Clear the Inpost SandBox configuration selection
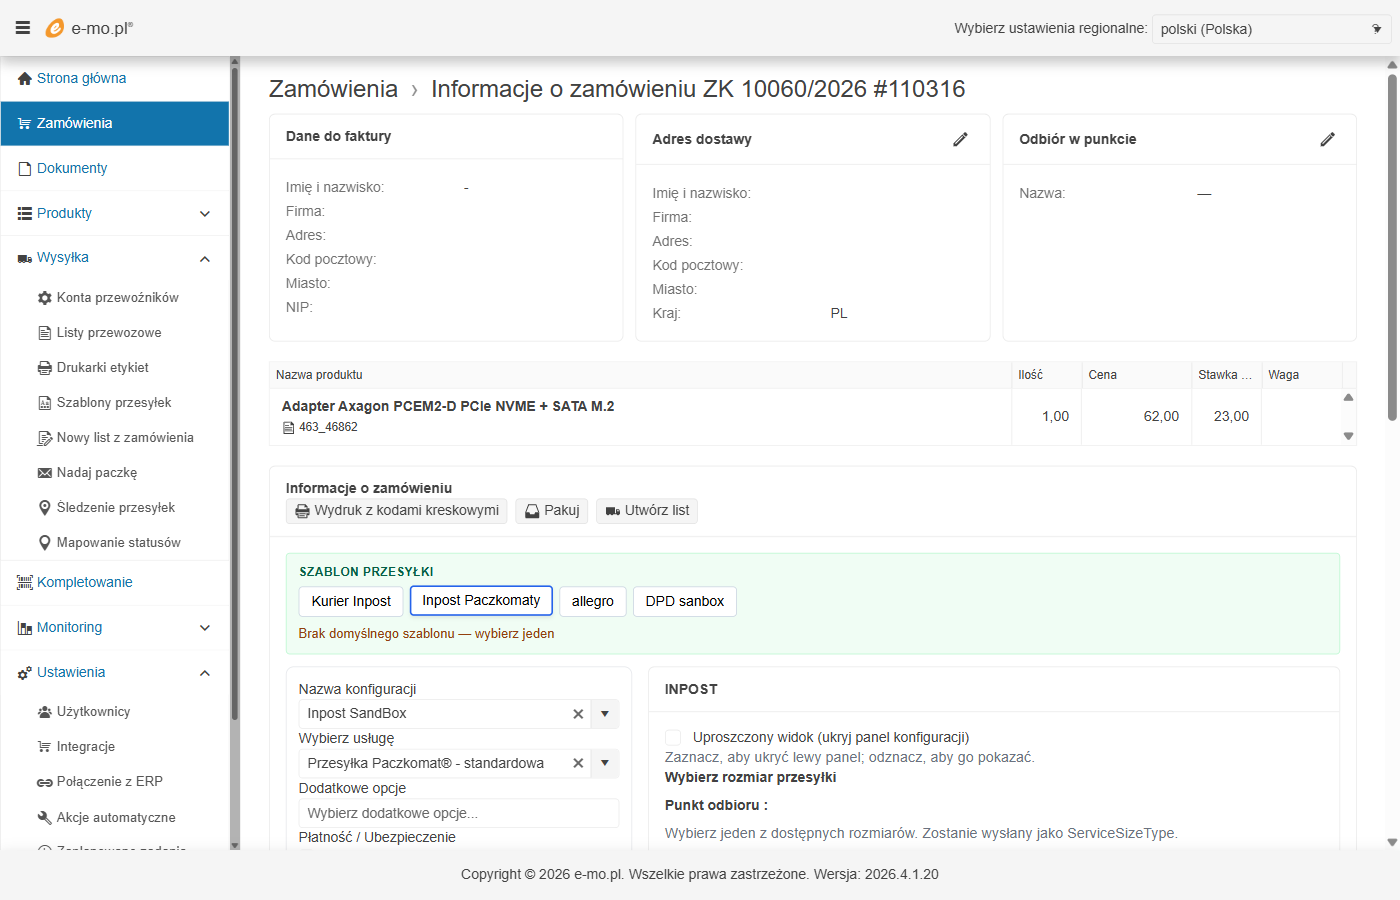The height and width of the screenshot is (900, 1400). (x=578, y=714)
